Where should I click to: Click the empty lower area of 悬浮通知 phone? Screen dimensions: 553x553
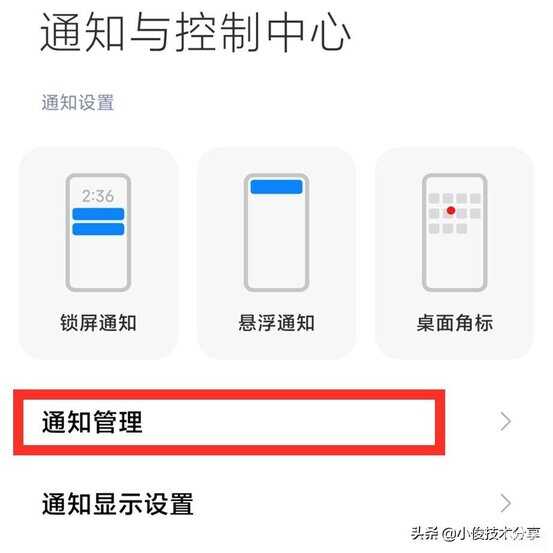point(276,243)
